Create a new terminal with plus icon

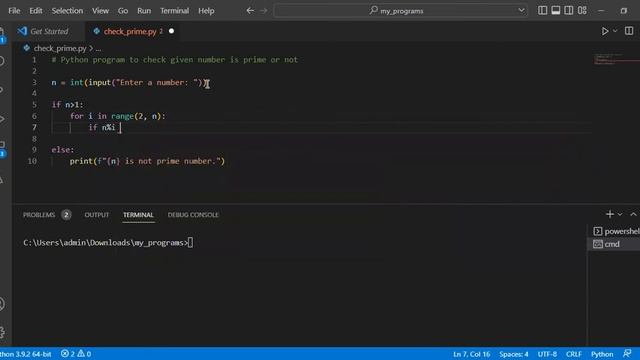point(610,214)
